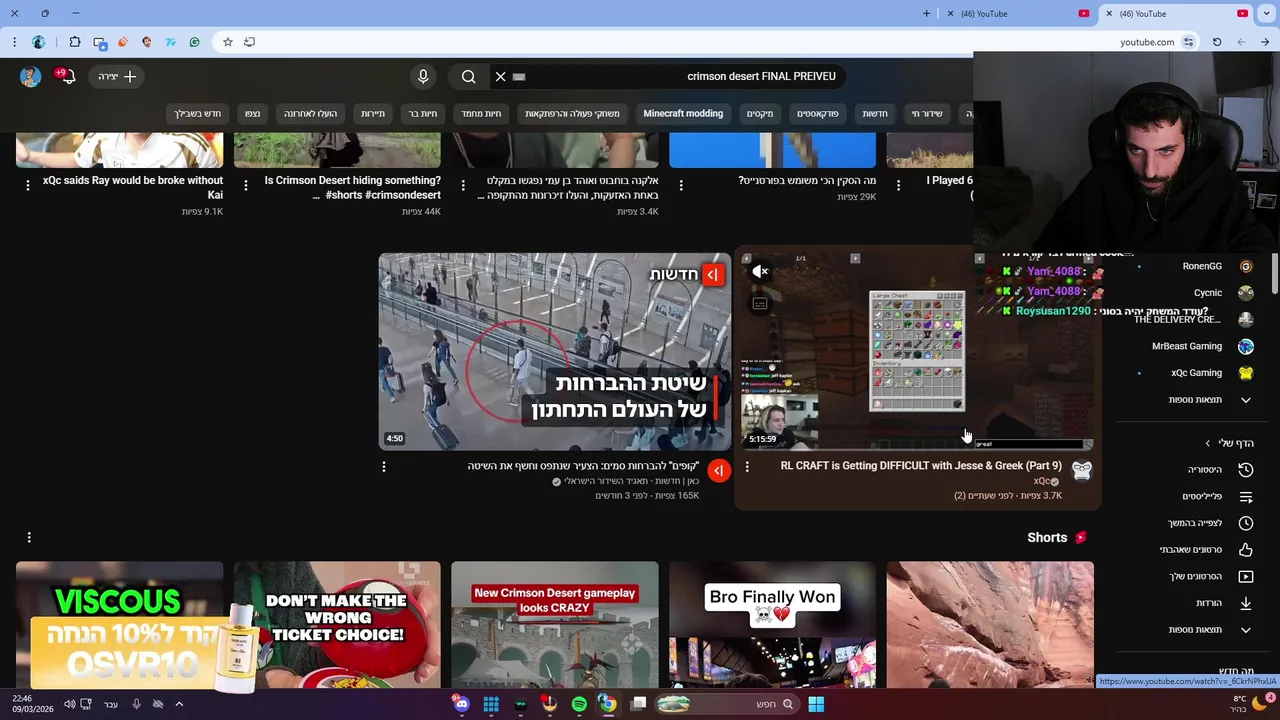This screenshot has width=1280, height=720.
Task: Open options for the I Played video
Action: pyautogui.click(x=898, y=185)
